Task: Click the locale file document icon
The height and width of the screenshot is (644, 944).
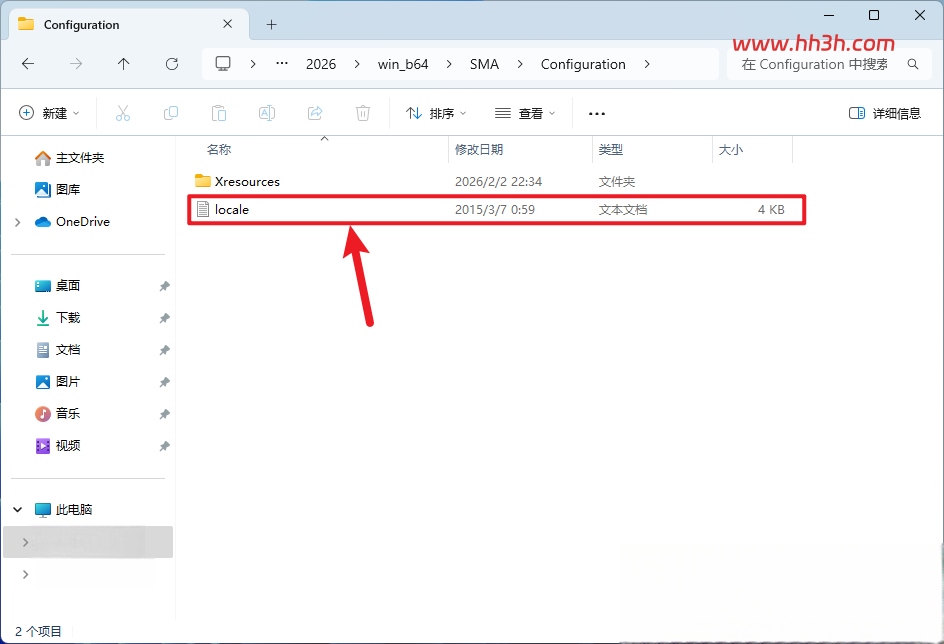Action: point(203,209)
